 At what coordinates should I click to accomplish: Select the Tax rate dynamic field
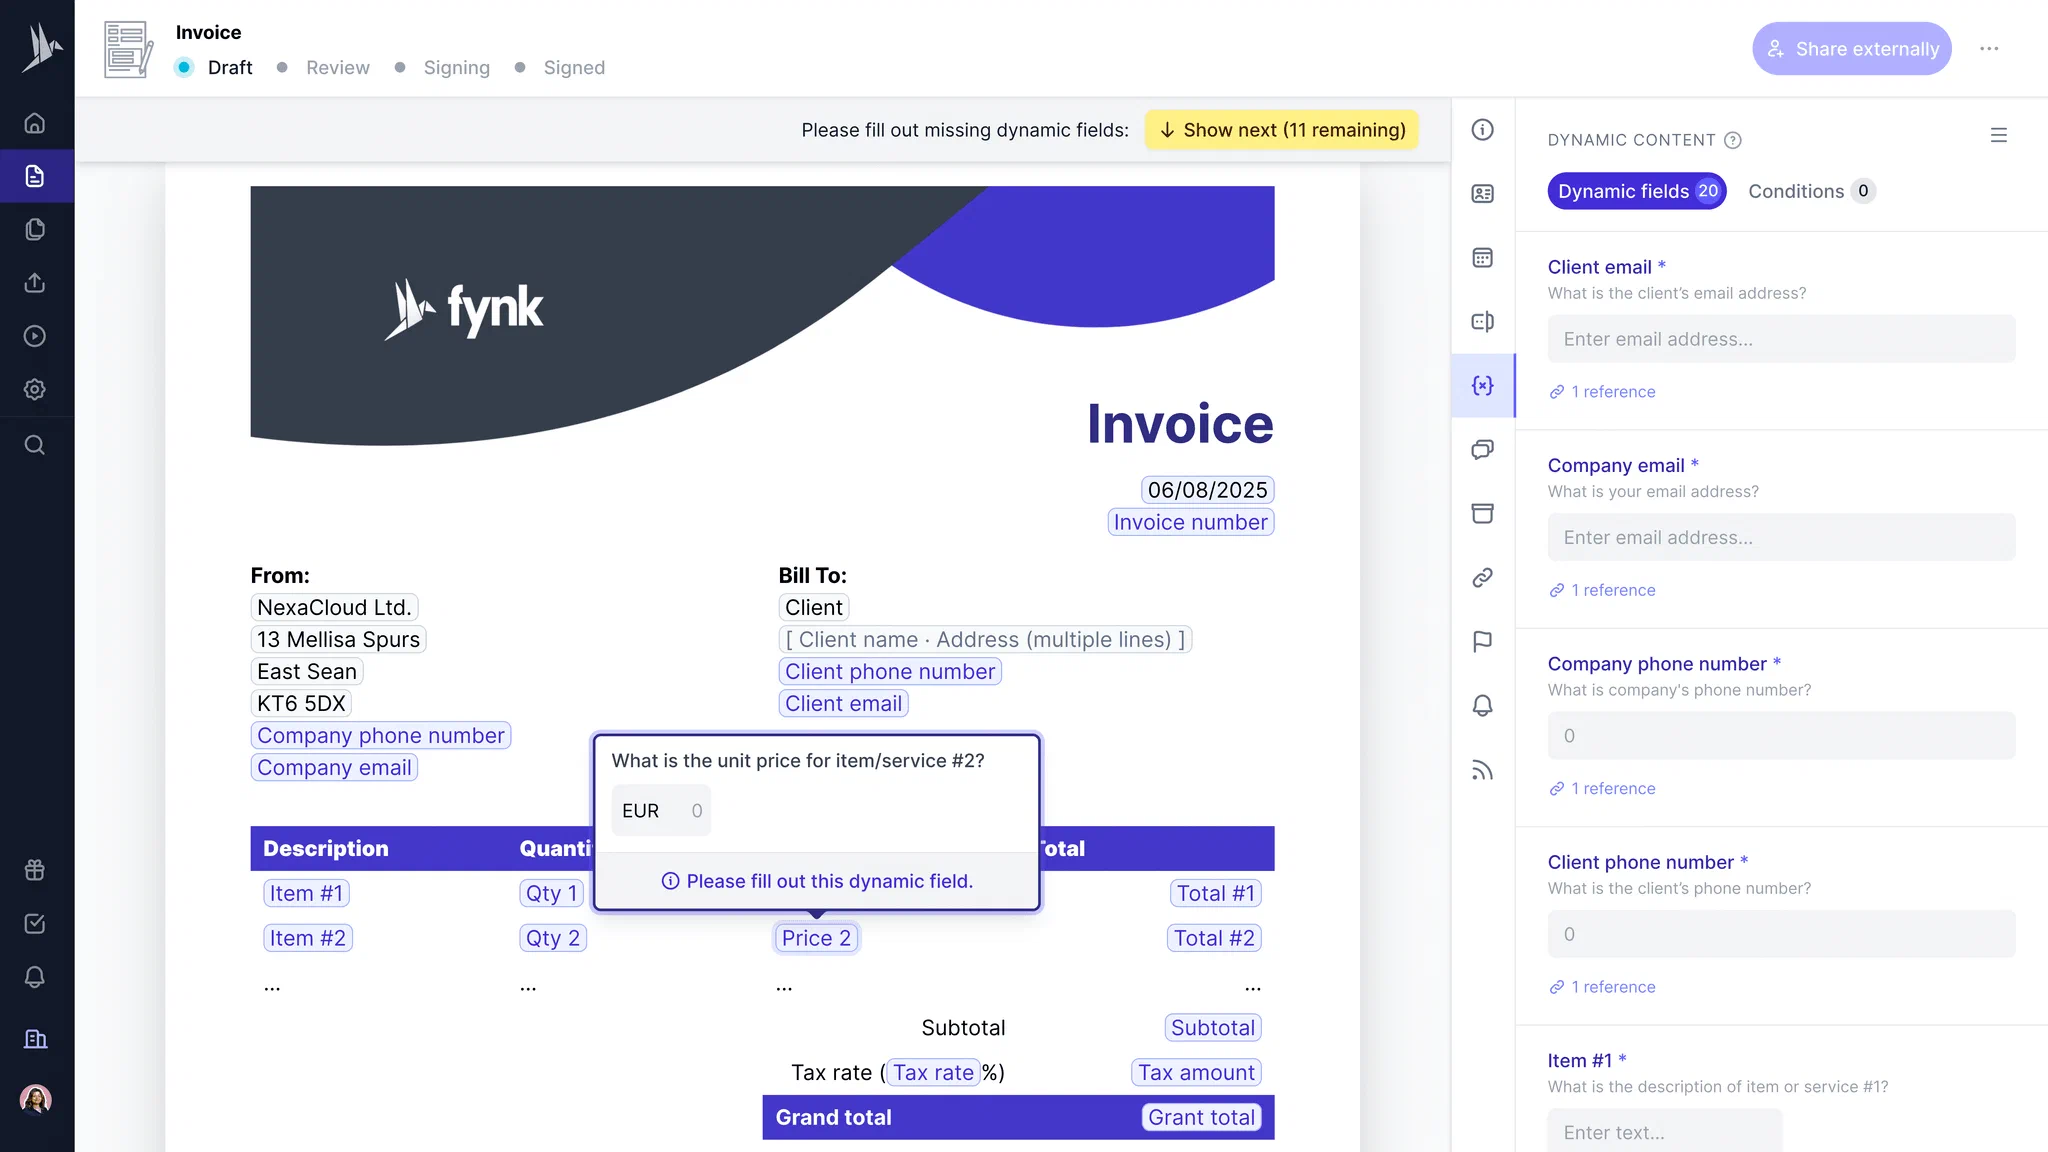click(933, 1073)
